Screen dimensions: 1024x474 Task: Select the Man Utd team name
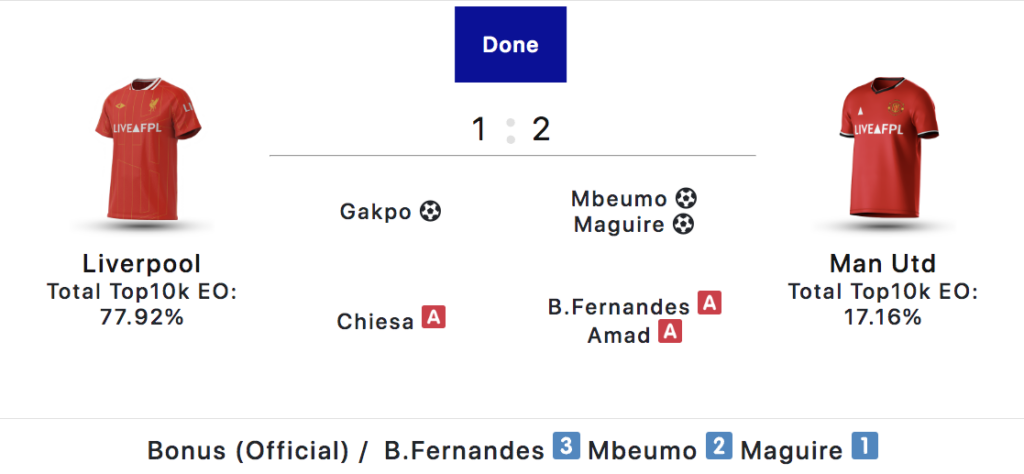click(883, 264)
